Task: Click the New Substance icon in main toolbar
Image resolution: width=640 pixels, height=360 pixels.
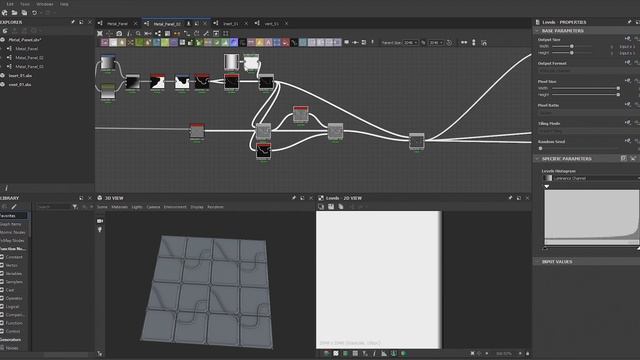Action: click(x=4, y=13)
